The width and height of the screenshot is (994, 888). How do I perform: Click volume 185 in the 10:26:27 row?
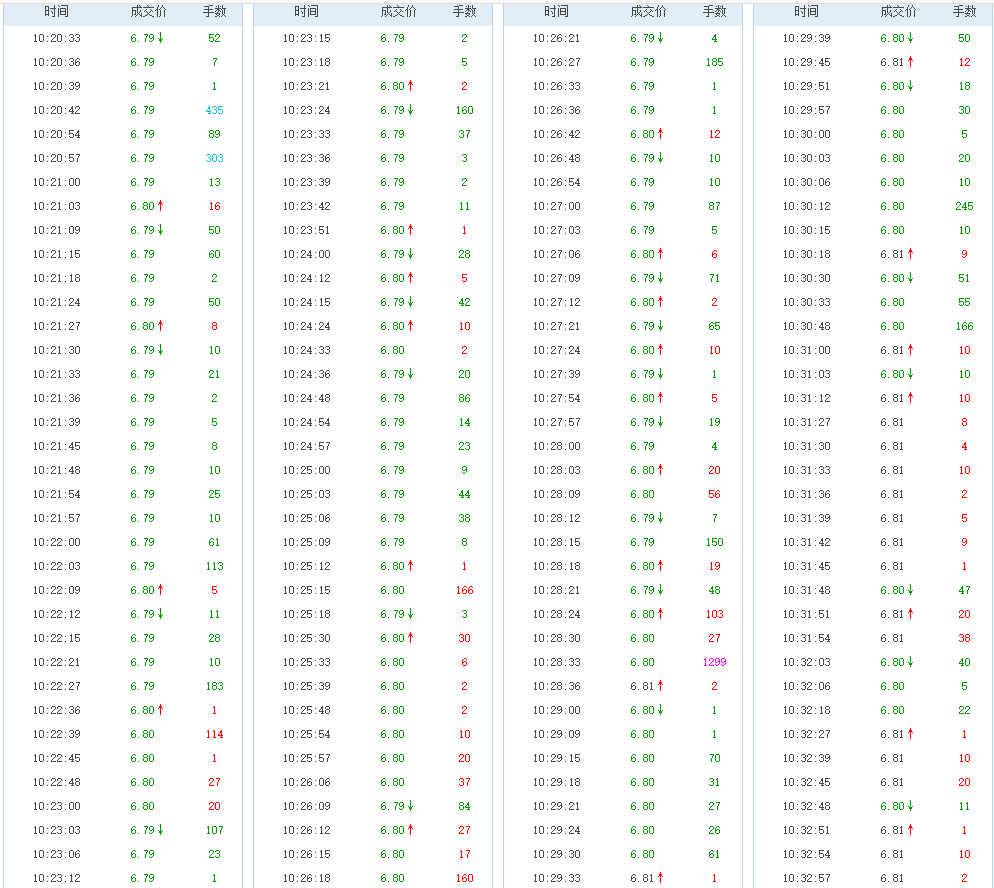(x=714, y=62)
